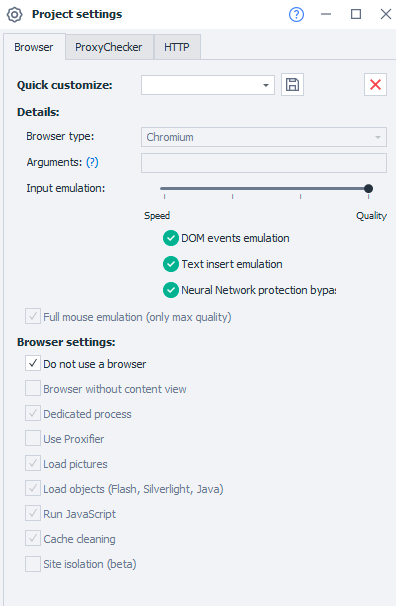The height and width of the screenshot is (606, 396).
Task: Switch to the HTTP tab
Action: [x=177, y=47]
